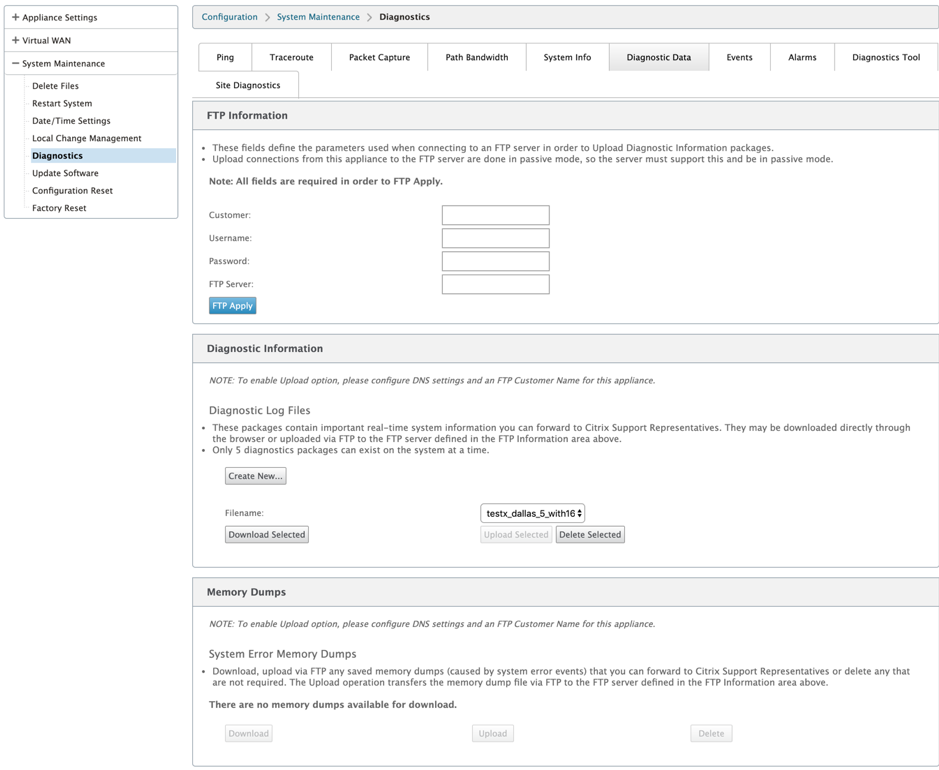Click Create New diagnostics package button
This screenshot has height=770, width=939.
(256, 476)
